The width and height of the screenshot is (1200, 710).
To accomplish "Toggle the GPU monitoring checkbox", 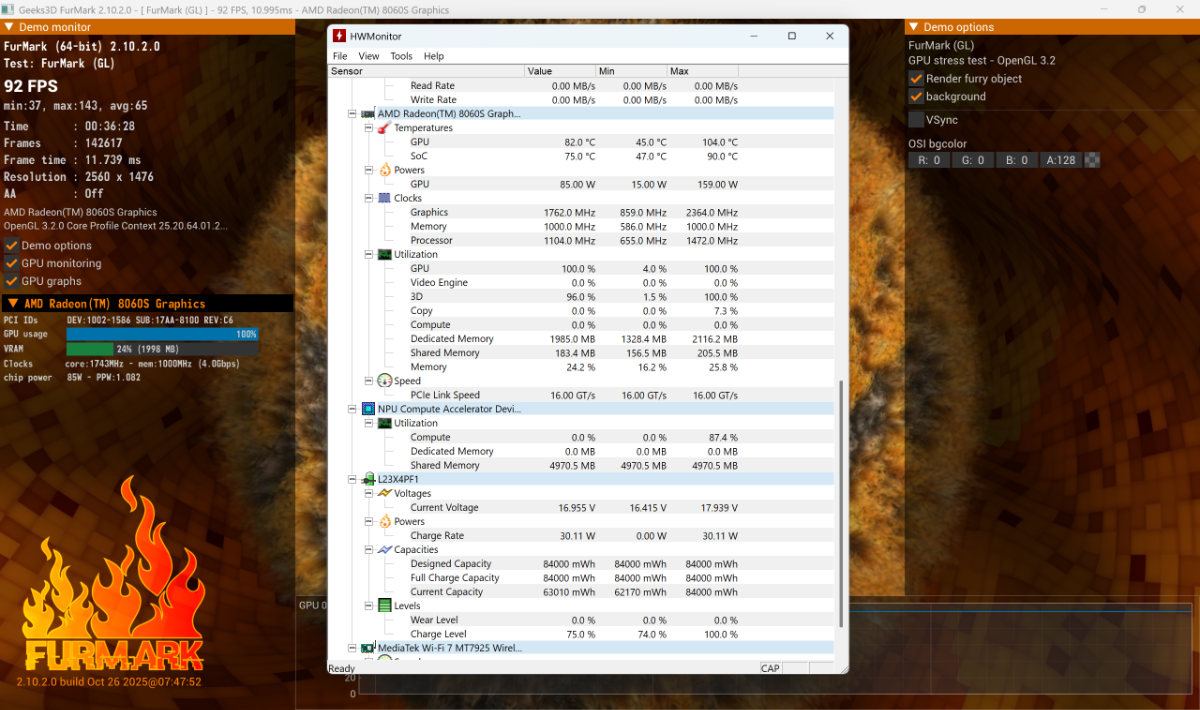I will pyautogui.click(x=11, y=263).
